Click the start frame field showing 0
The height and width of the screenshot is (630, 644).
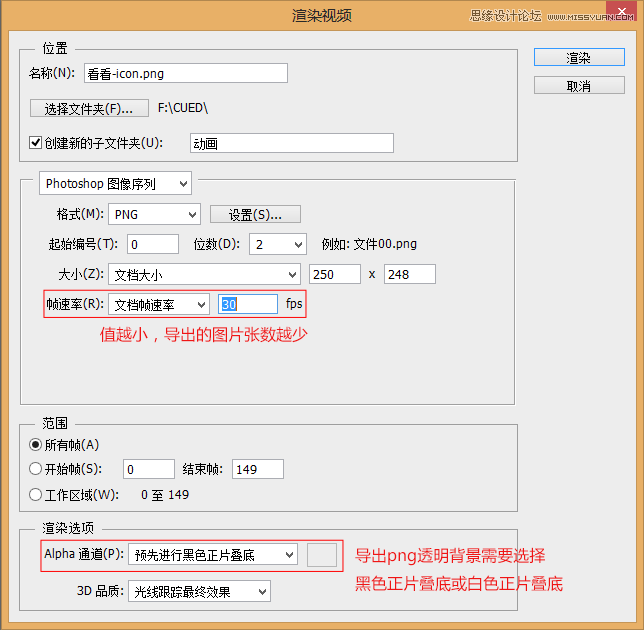[x=149, y=469]
